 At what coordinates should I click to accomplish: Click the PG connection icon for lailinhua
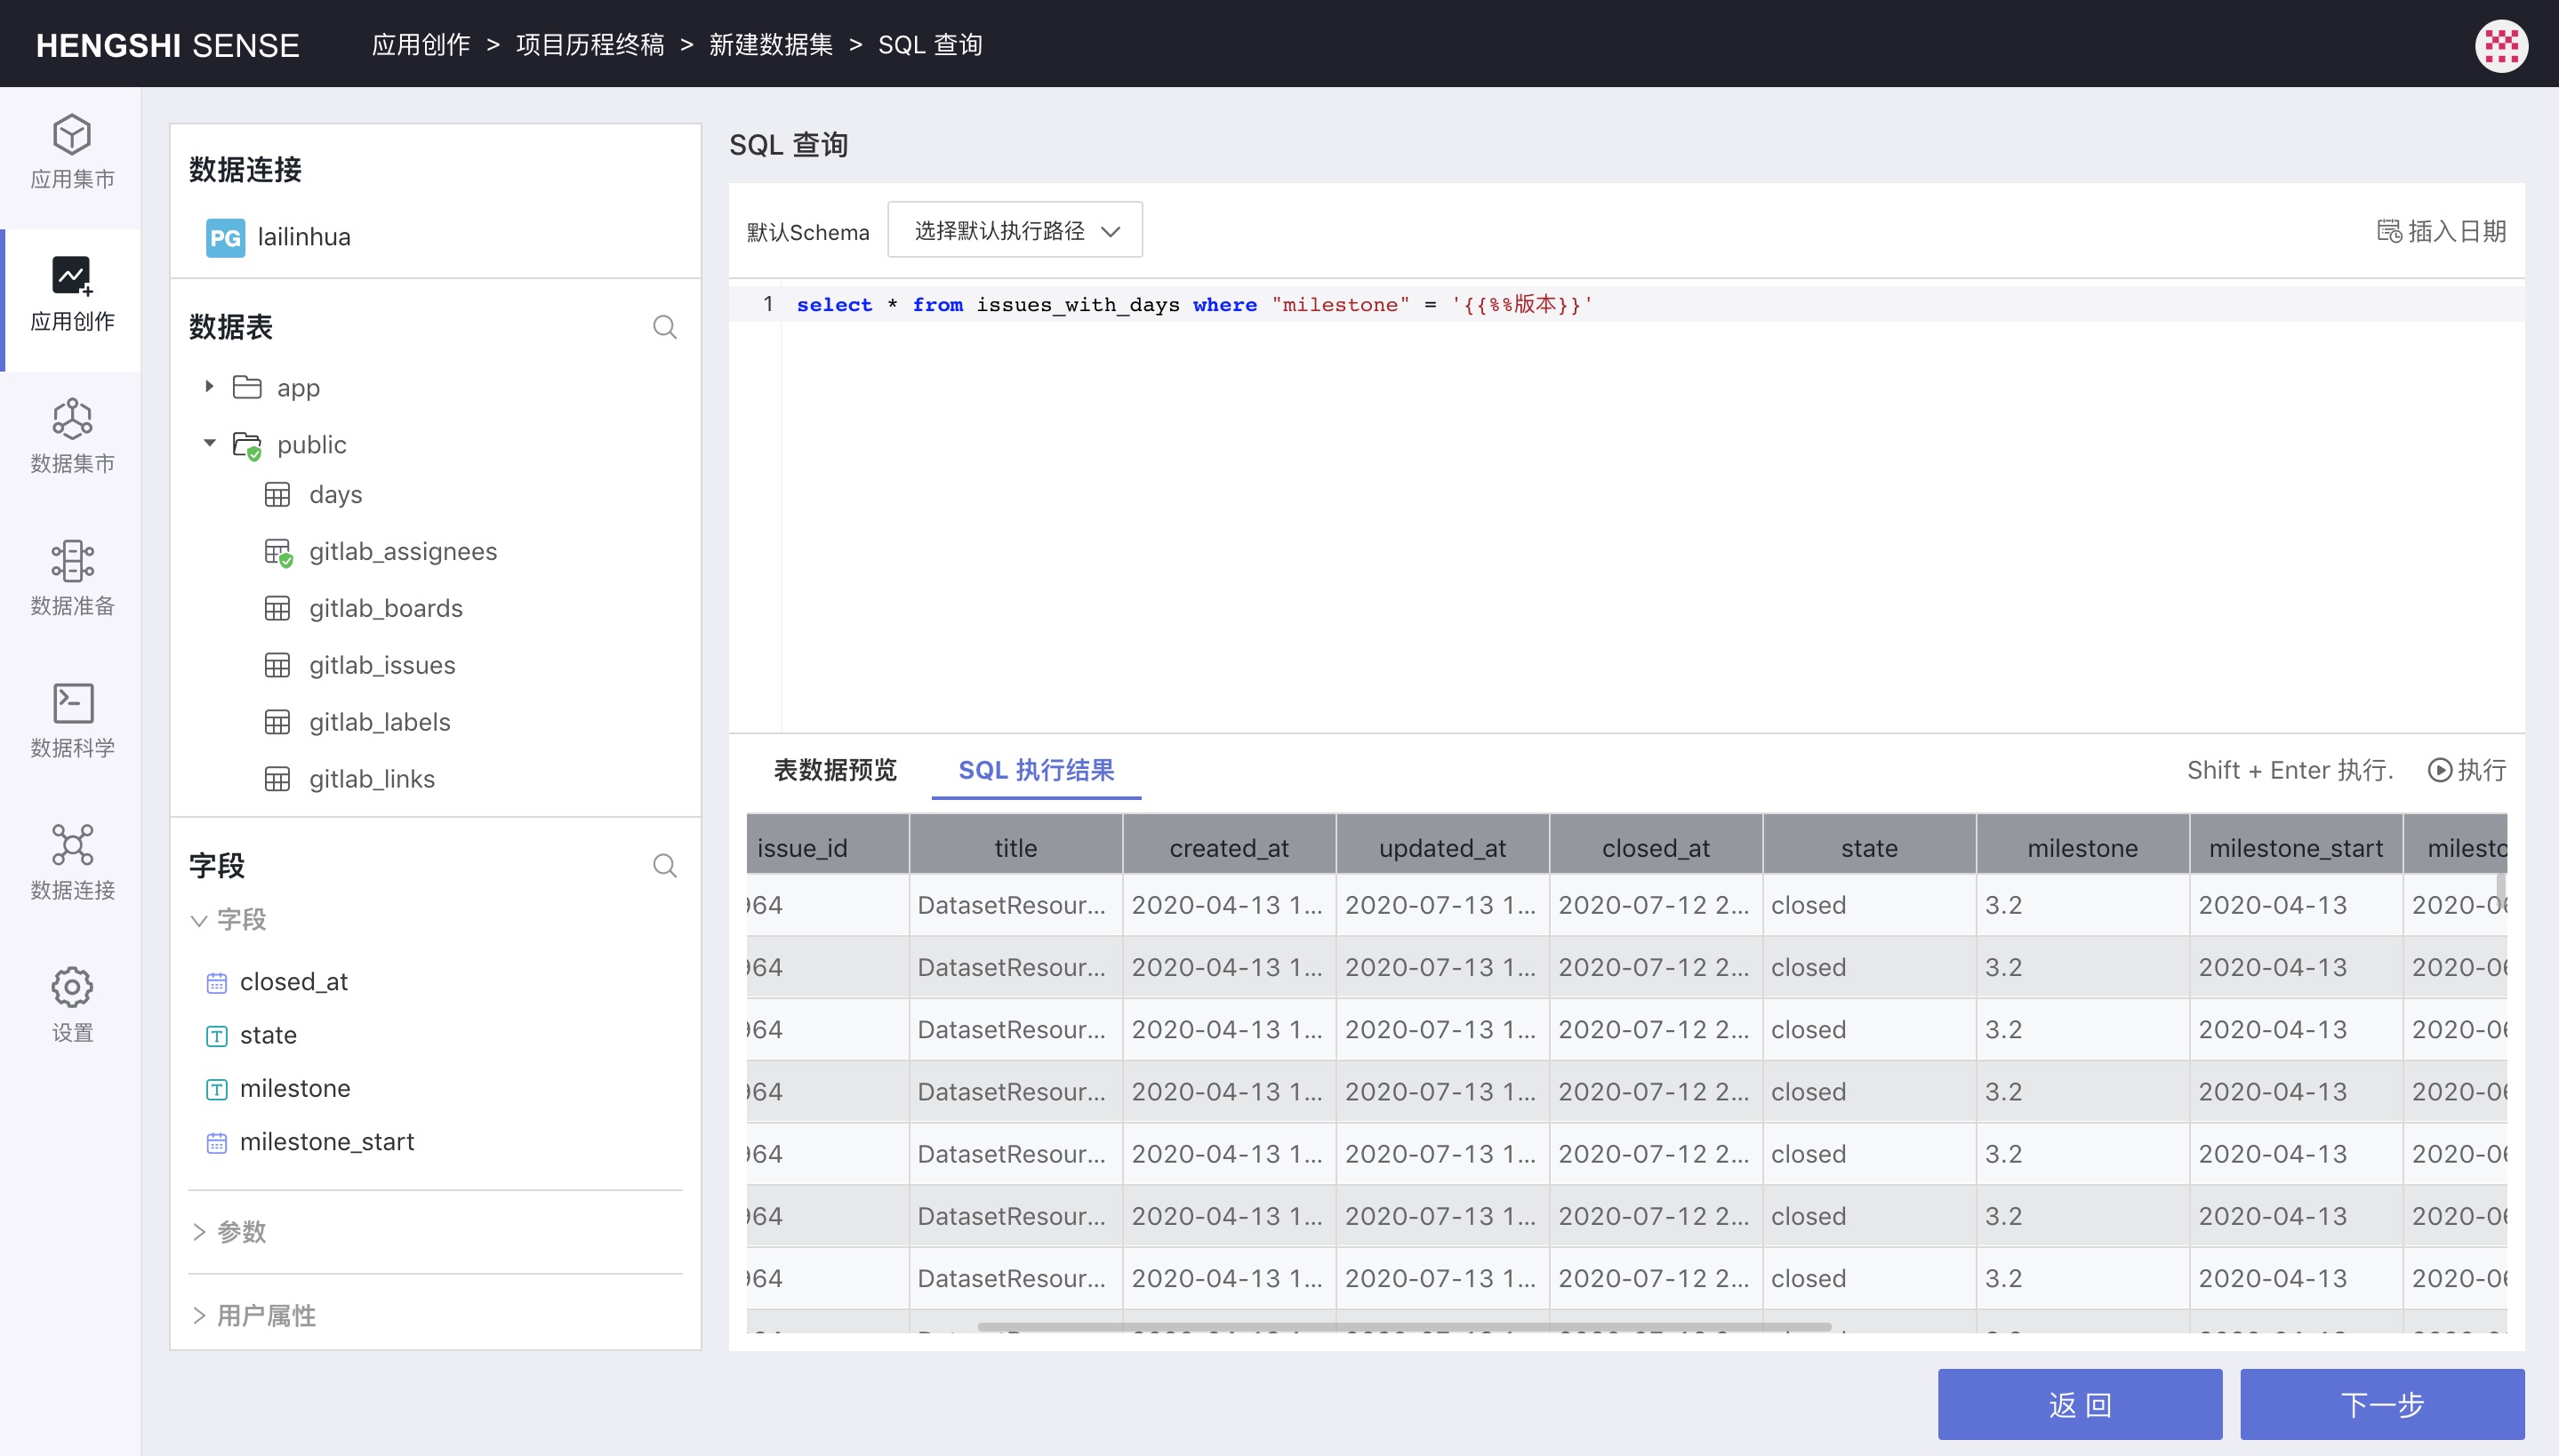[225, 237]
